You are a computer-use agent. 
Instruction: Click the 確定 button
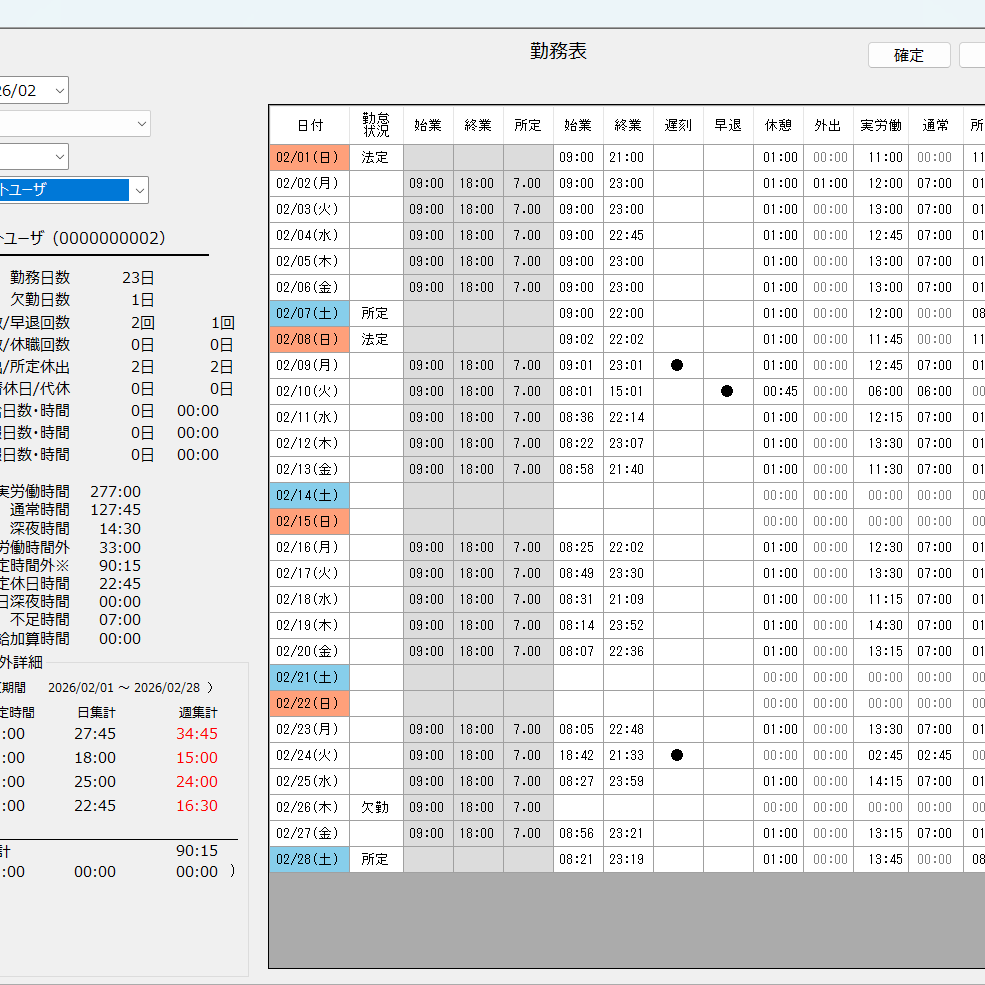pyautogui.click(x=908, y=55)
